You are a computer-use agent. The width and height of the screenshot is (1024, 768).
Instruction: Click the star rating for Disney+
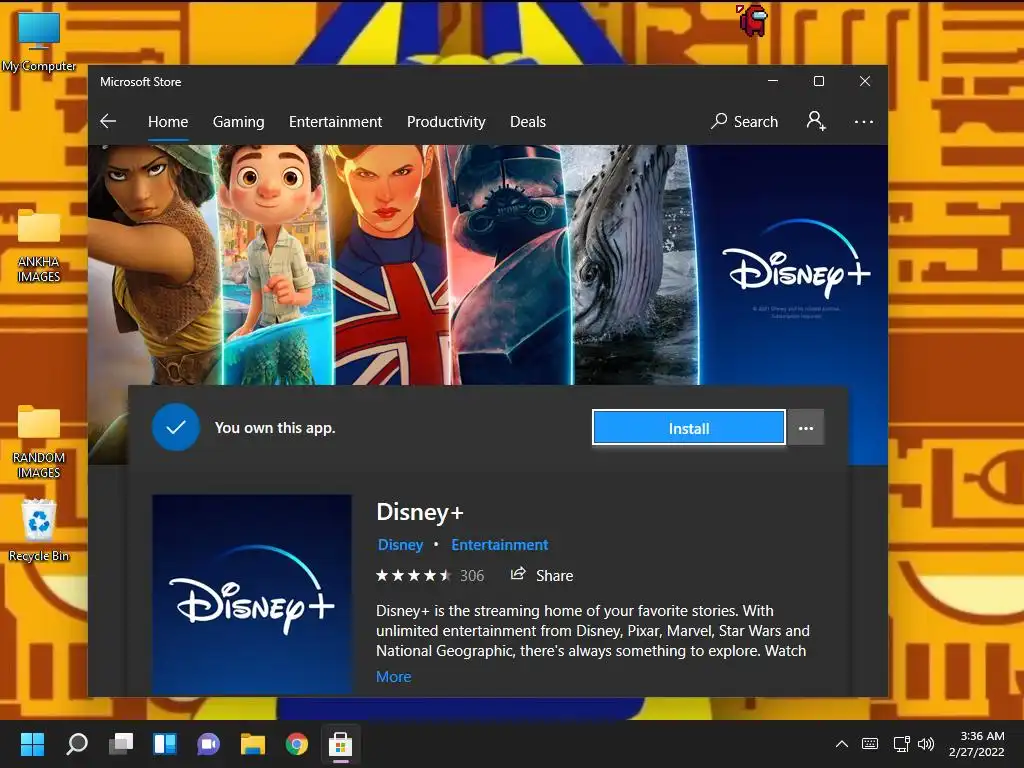coord(413,575)
